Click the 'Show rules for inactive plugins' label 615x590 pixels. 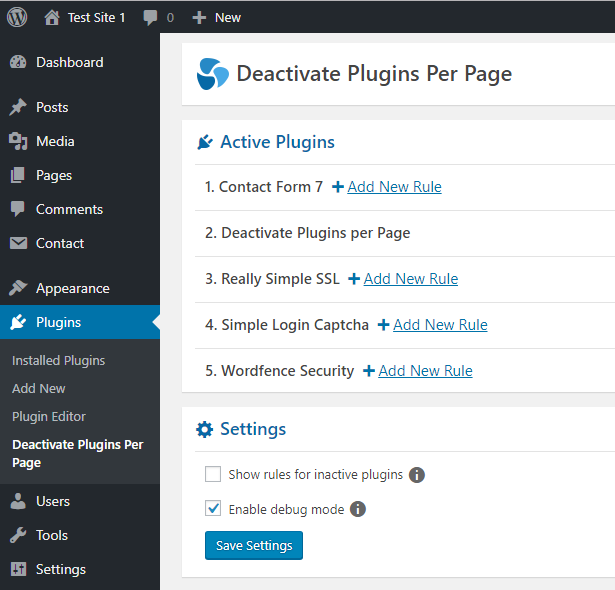pyautogui.click(x=316, y=475)
